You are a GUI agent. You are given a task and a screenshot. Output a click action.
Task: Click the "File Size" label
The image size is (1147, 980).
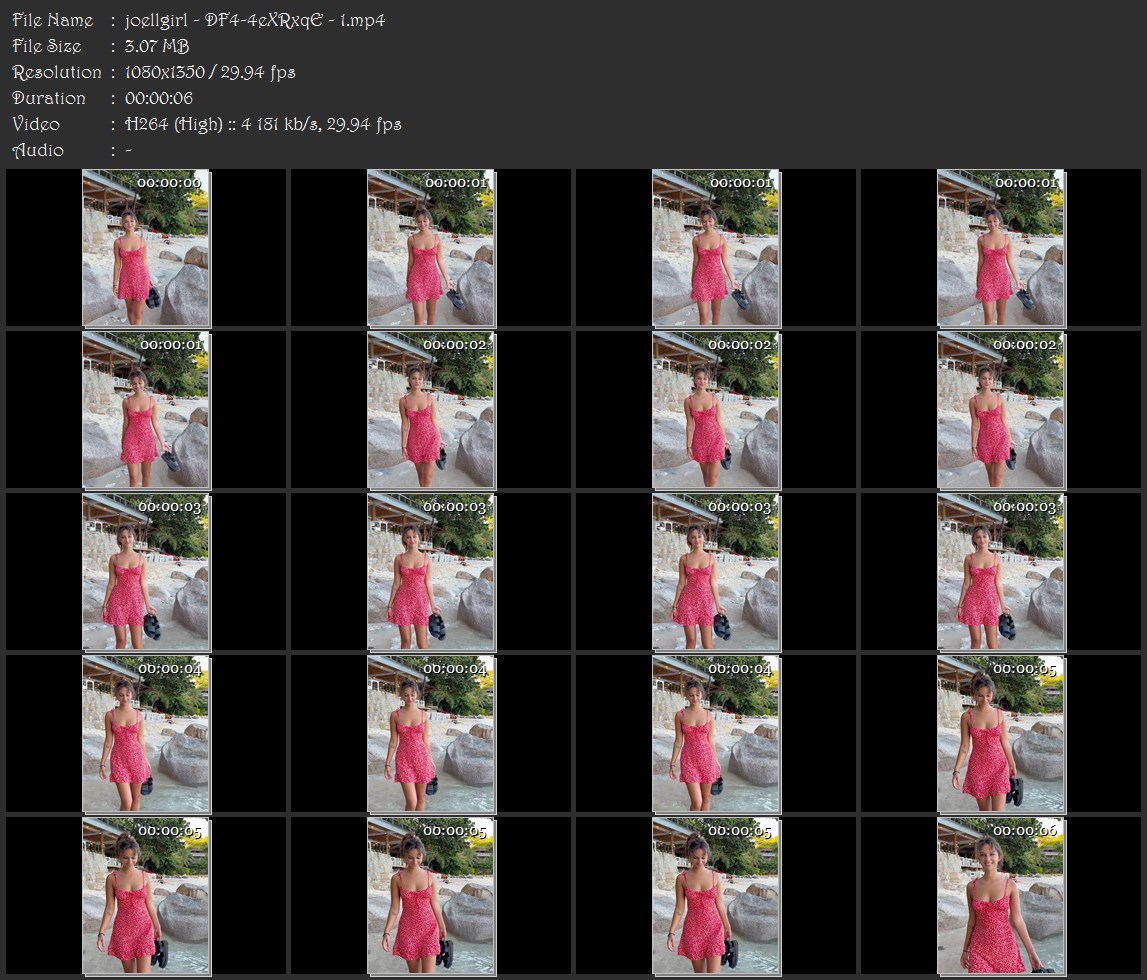coord(47,46)
